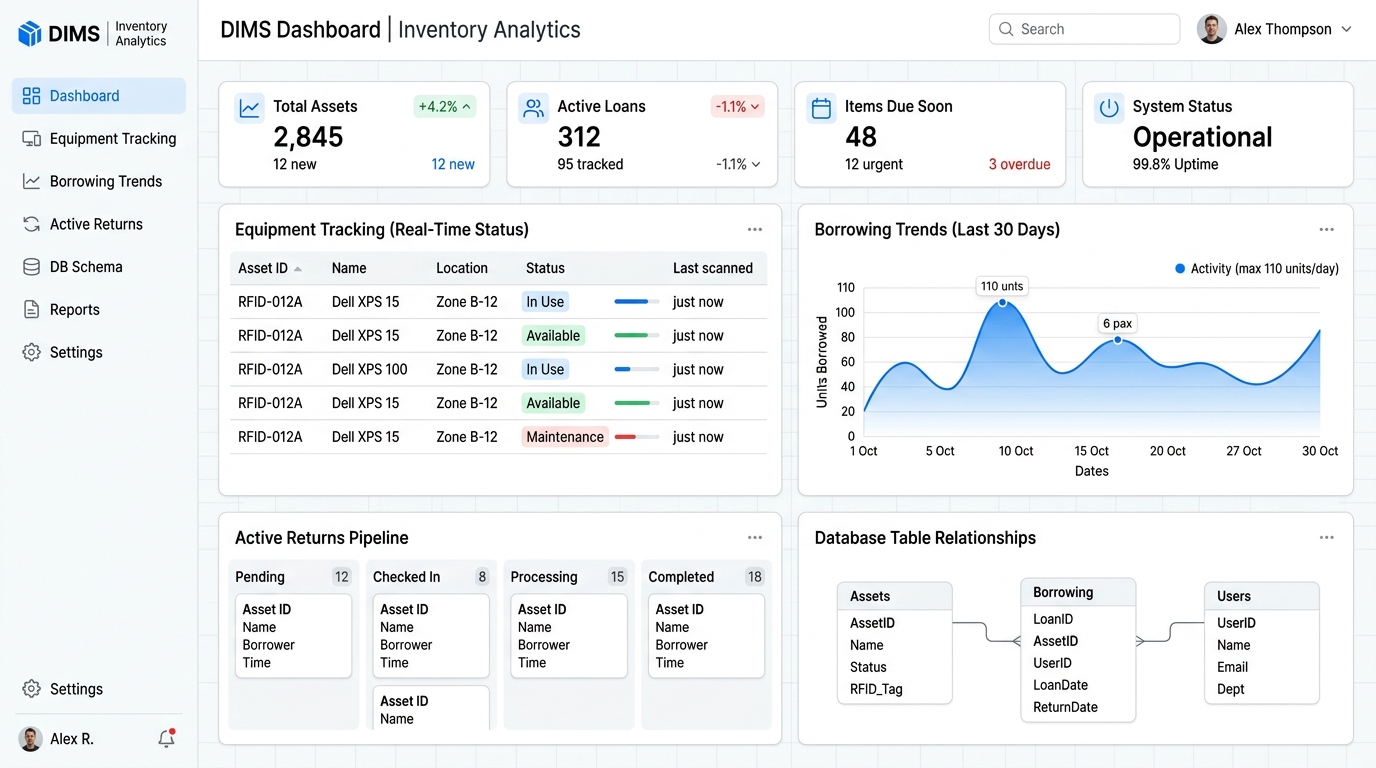Click the '12 new' blue link
The width and height of the screenshot is (1376, 768).
tap(453, 164)
